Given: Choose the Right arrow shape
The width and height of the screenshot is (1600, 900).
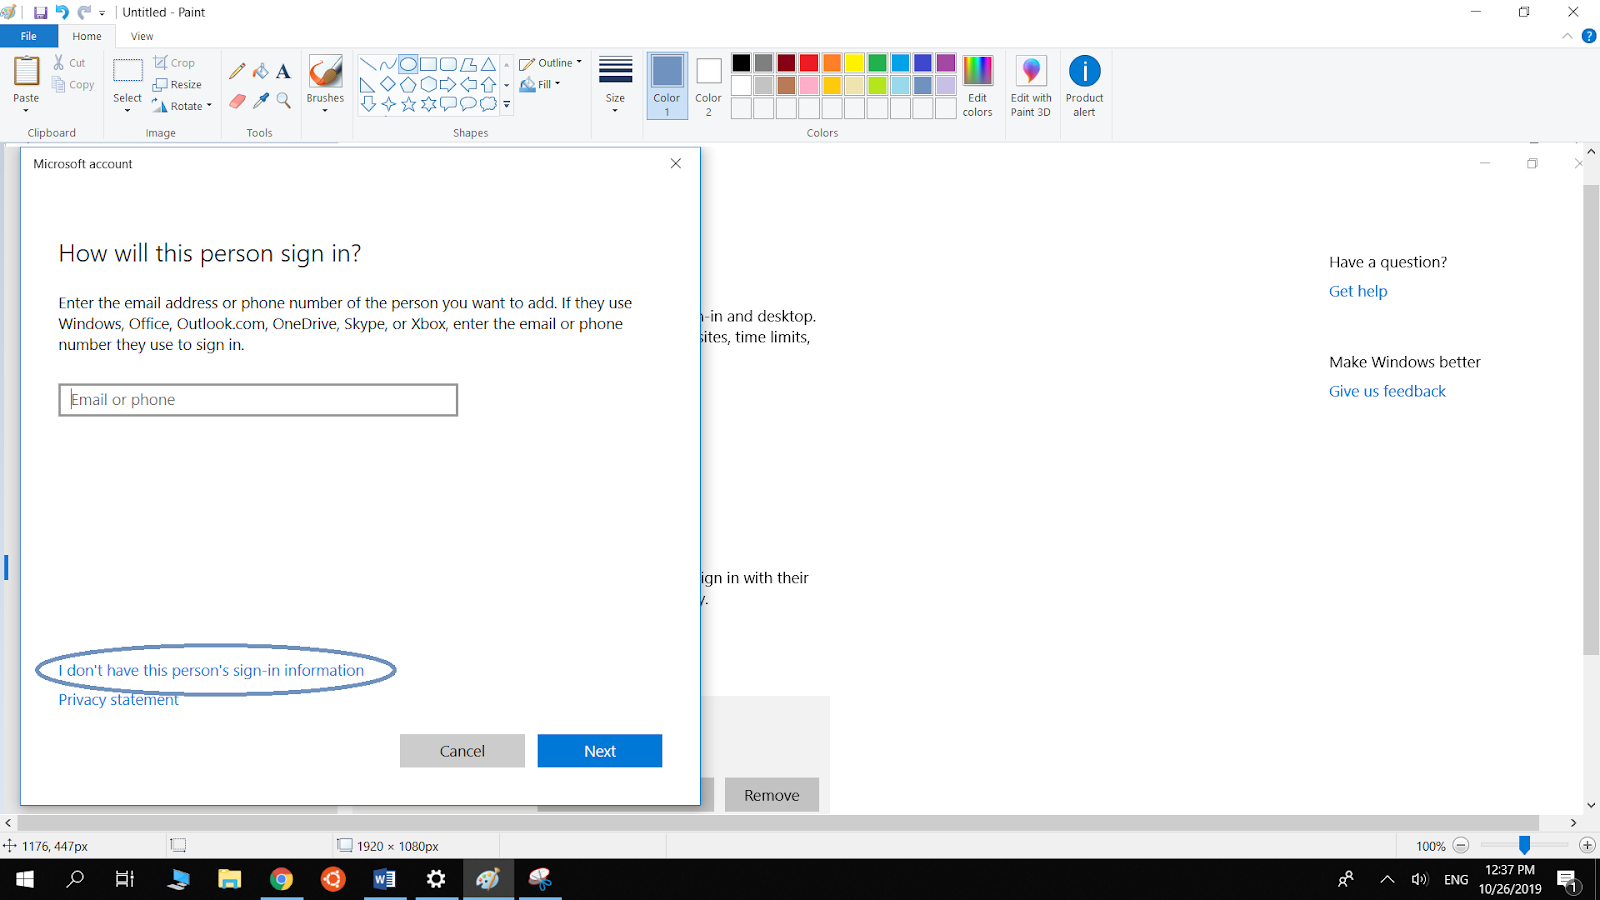Looking at the screenshot, I should coord(448,85).
